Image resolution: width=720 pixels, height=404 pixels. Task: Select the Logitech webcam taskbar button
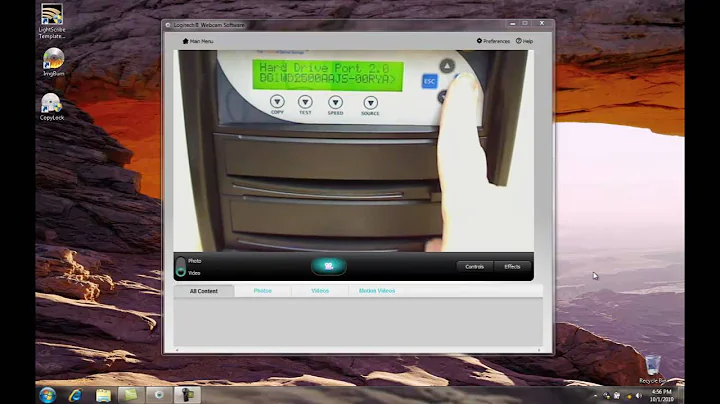tap(187, 395)
